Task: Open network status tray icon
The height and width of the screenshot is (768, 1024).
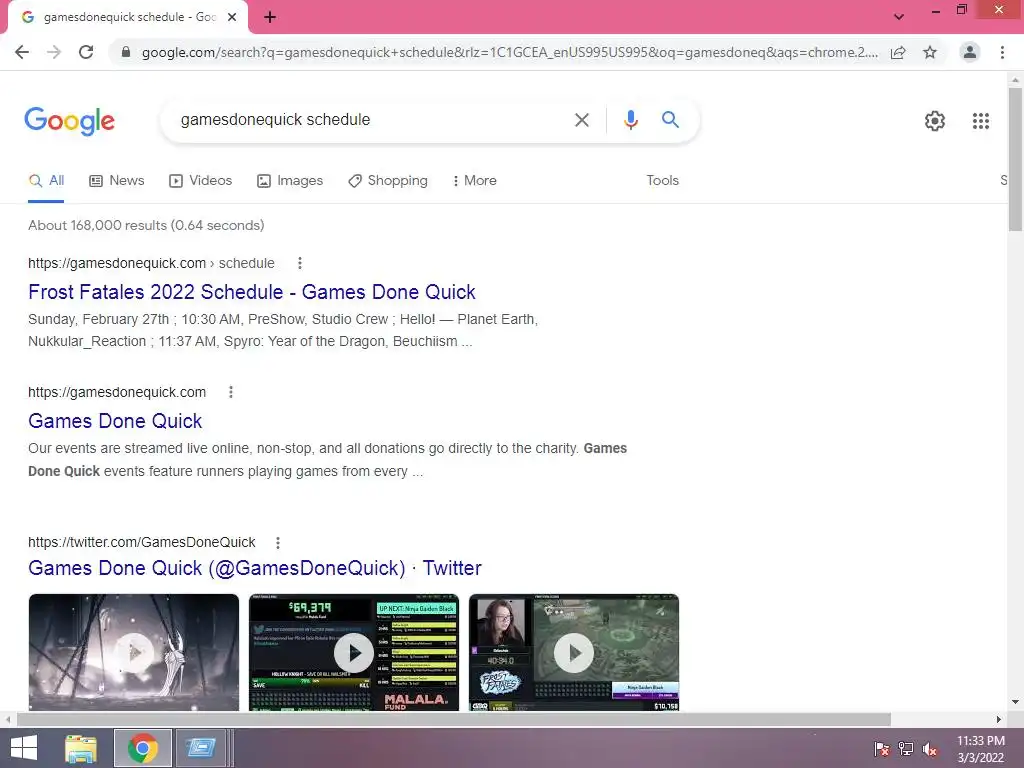Action: (906, 748)
